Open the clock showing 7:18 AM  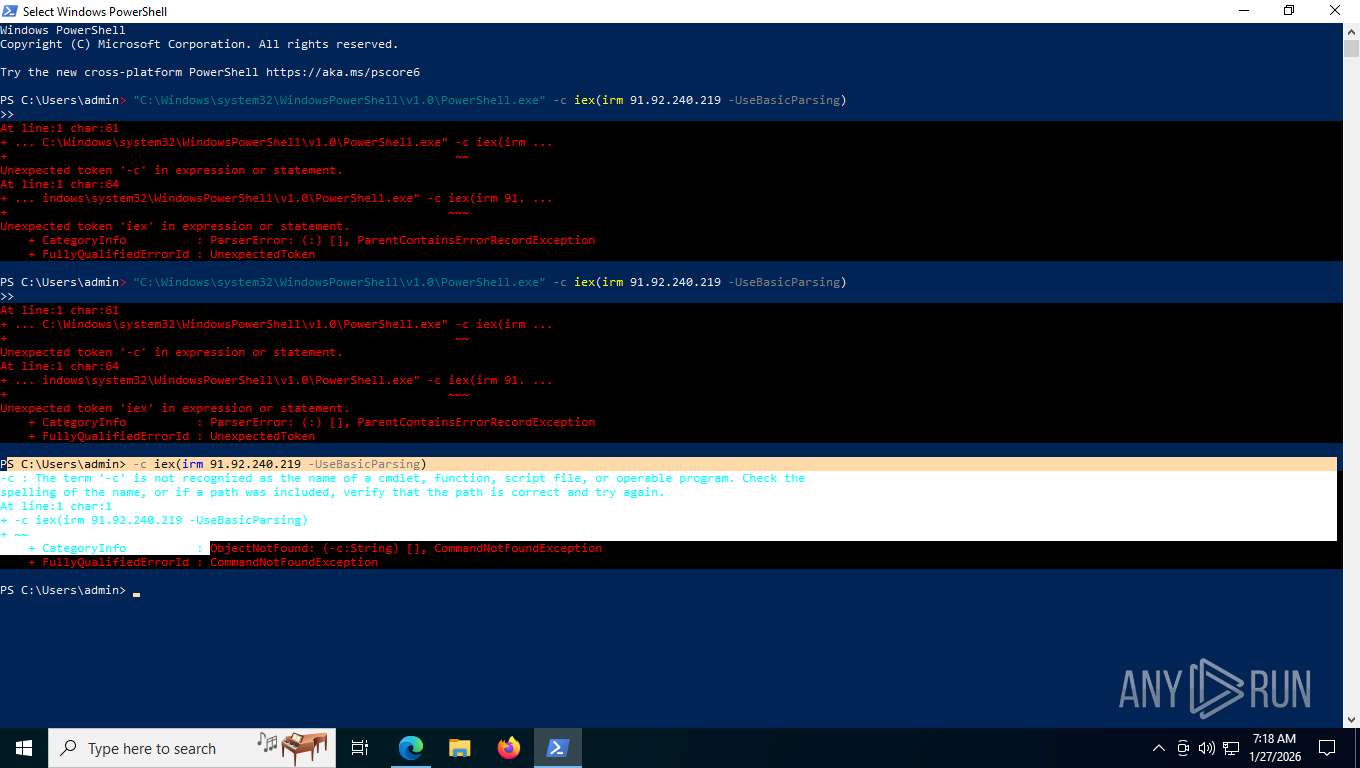coord(1273,748)
